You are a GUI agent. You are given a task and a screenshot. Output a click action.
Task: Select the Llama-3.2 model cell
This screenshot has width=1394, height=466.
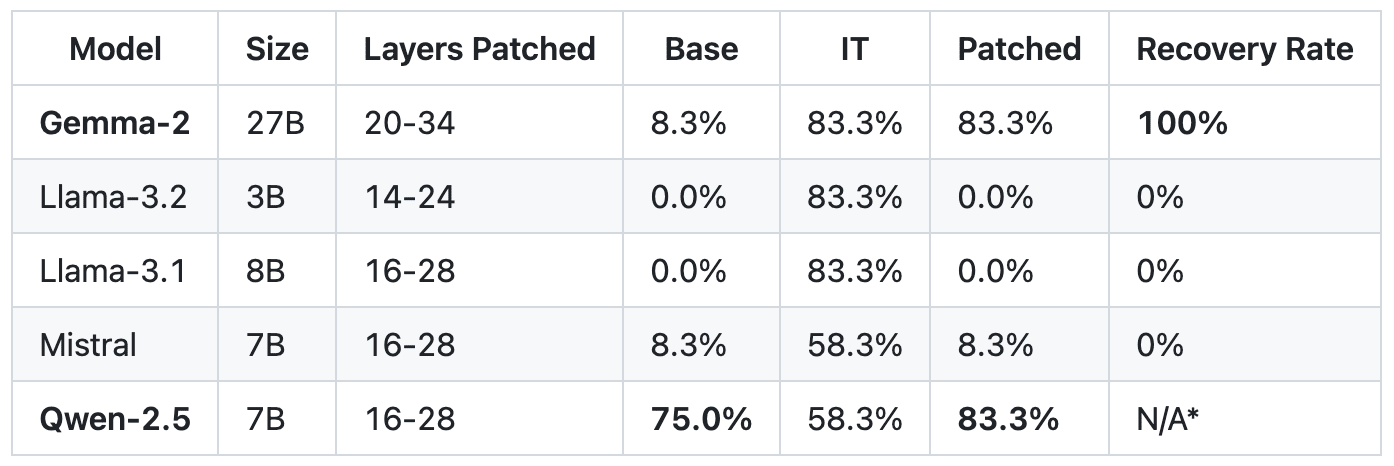113,197
